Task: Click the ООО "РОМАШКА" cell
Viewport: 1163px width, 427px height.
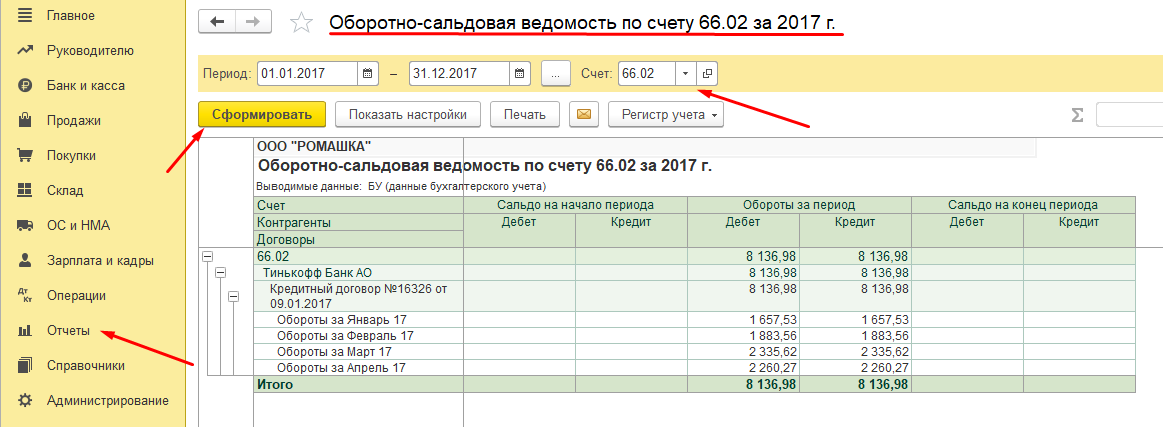Action: [x=314, y=145]
